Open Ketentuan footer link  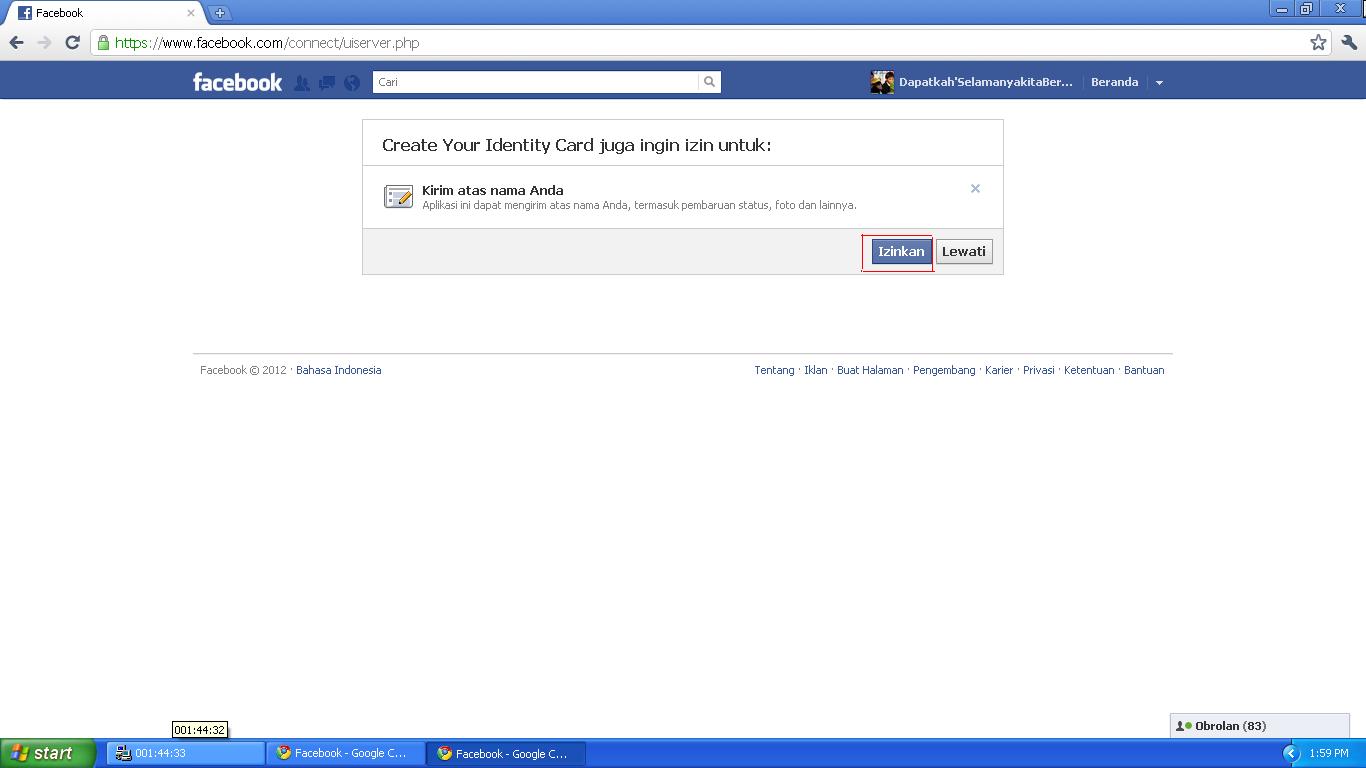point(1089,370)
